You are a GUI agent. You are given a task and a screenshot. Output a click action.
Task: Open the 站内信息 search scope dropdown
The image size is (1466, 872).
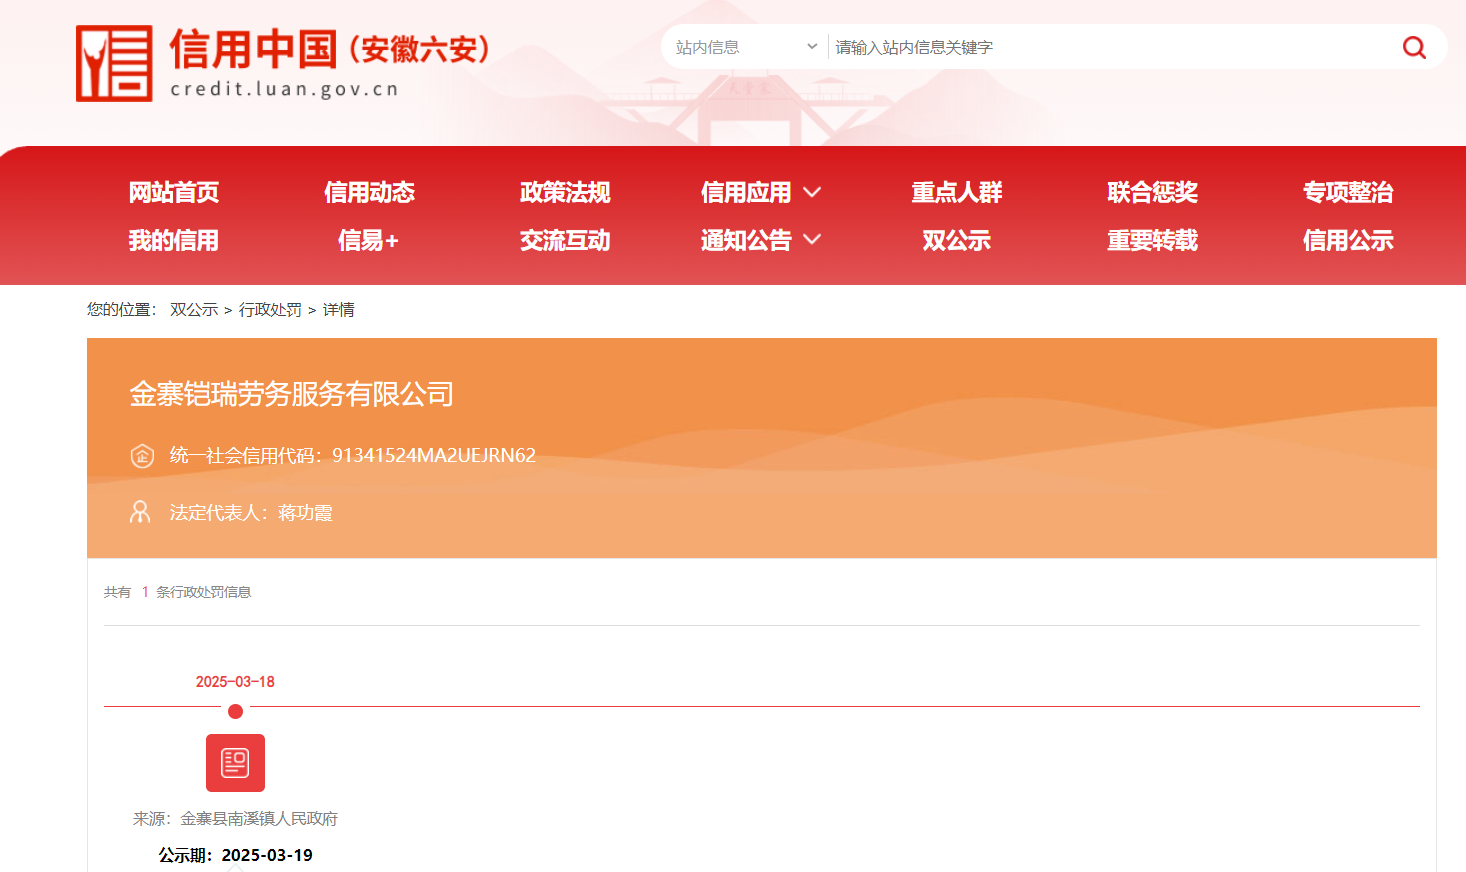[x=747, y=47]
